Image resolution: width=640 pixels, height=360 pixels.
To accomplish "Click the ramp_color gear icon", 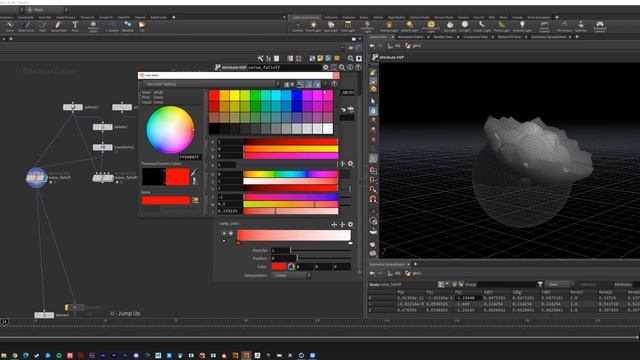I will [x=350, y=224].
